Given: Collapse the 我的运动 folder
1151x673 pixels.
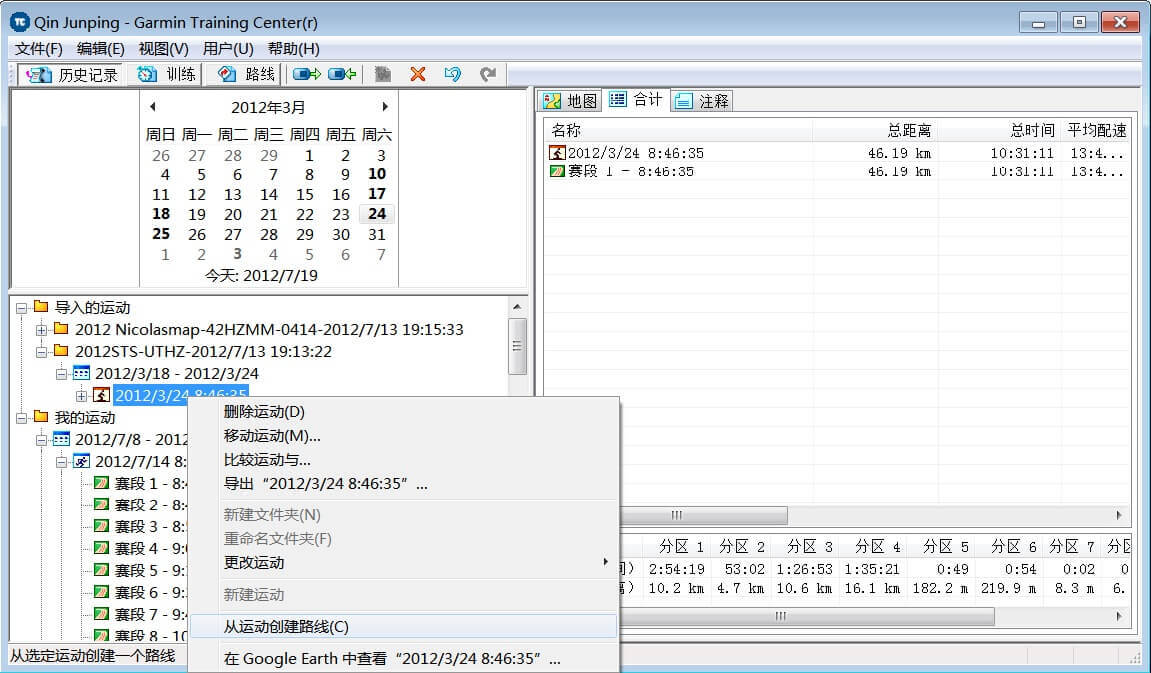Looking at the screenshot, I should point(22,418).
